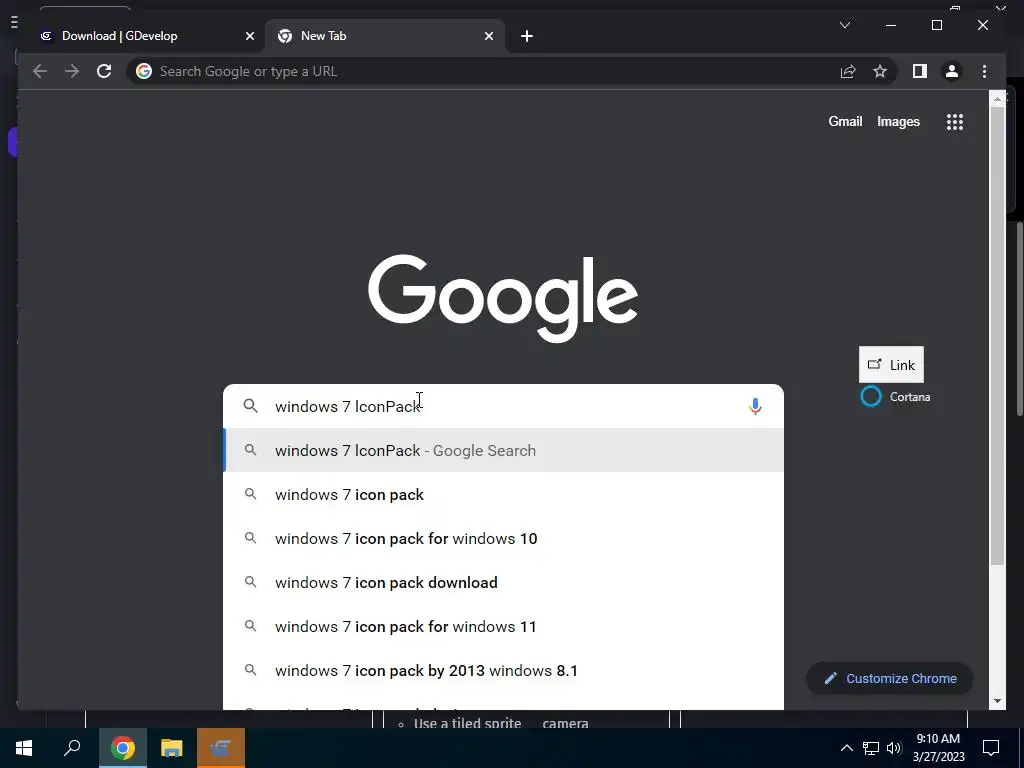
Task: Click the Chrome taskbar icon
Action: (122, 748)
